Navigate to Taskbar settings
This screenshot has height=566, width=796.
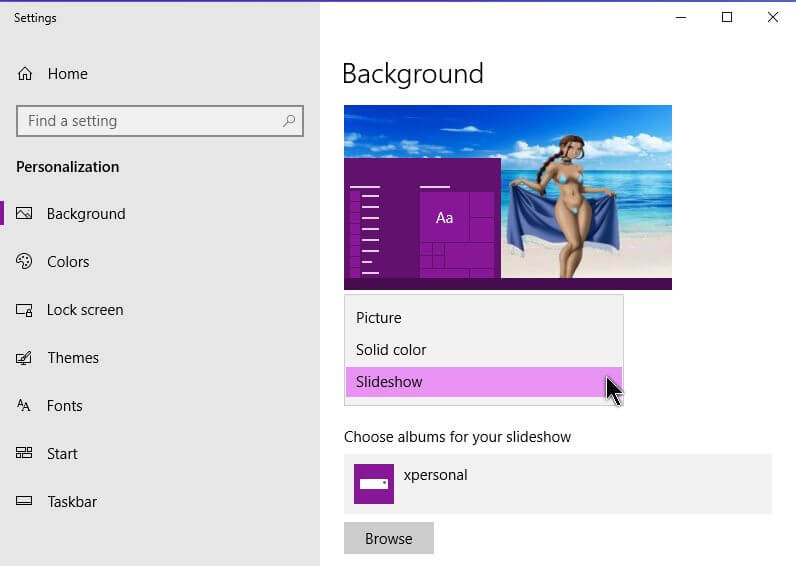(72, 502)
